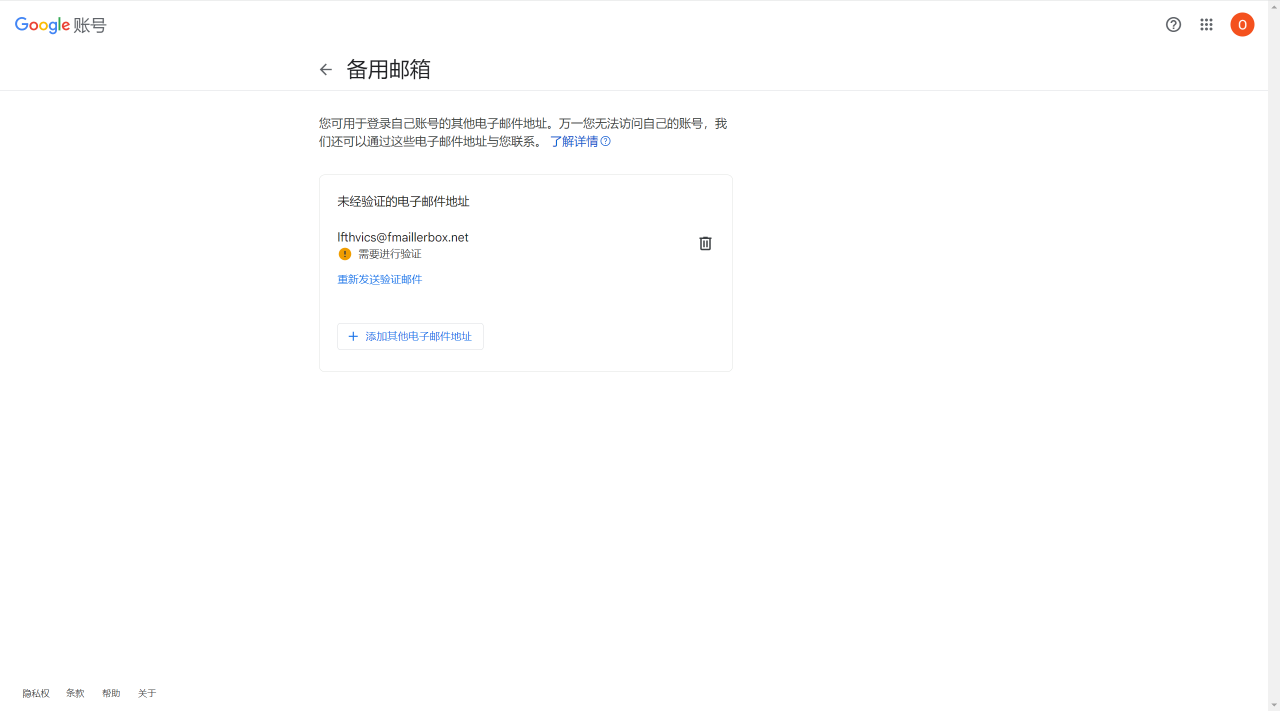Go back using the arrow beside 备用邮箱
The image size is (1280, 711).
pyautogui.click(x=326, y=69)
